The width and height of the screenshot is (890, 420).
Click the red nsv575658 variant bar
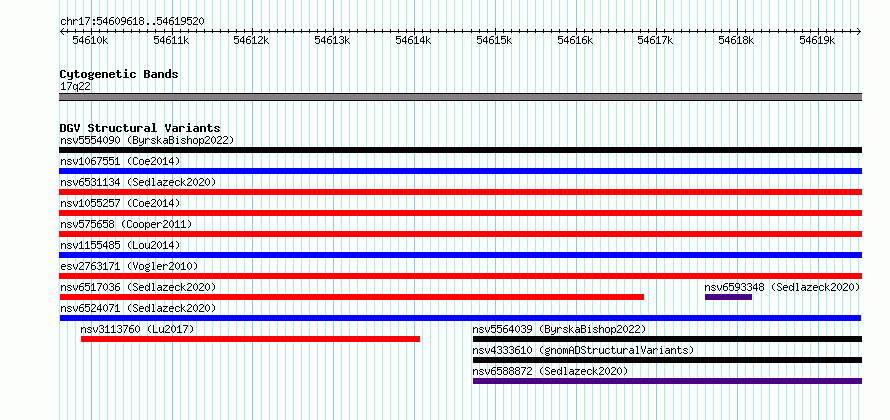point(460,234)
